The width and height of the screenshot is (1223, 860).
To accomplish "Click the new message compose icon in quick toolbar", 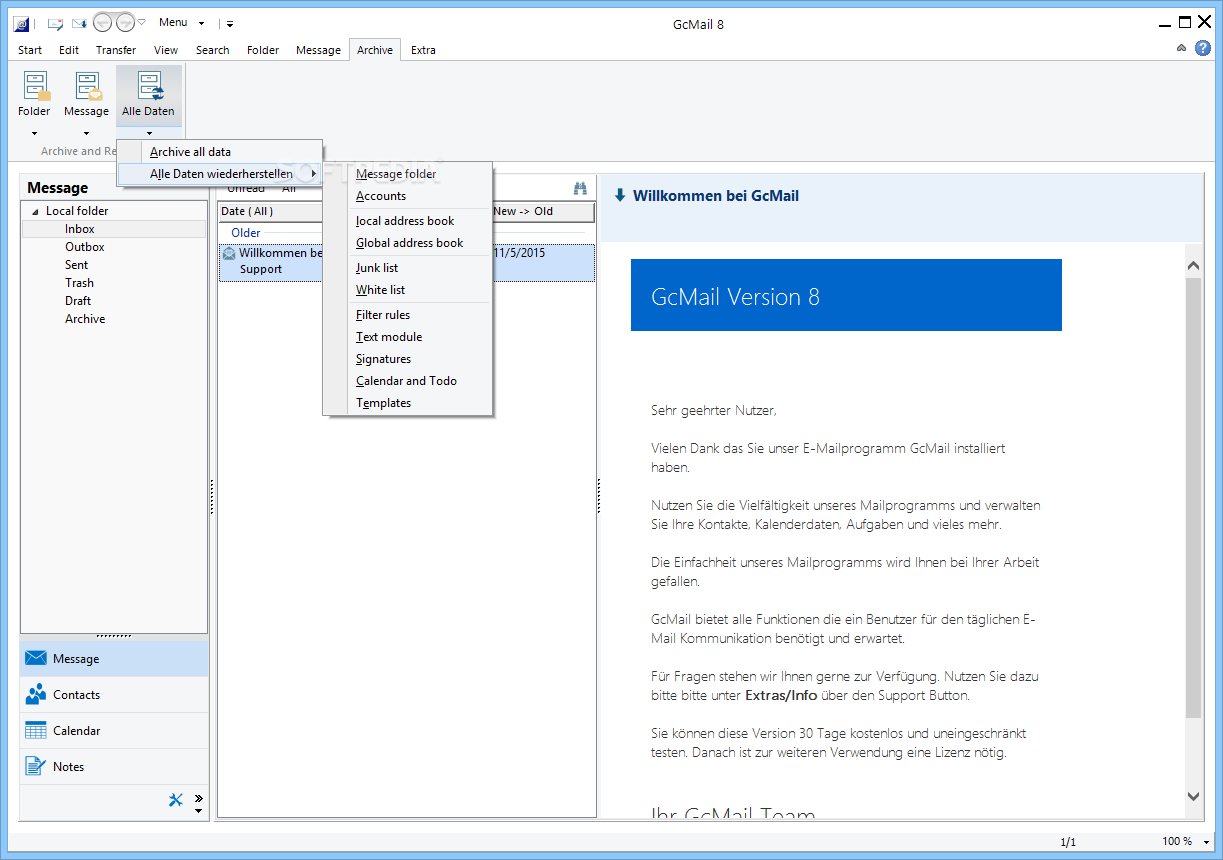I will point(55,22).
